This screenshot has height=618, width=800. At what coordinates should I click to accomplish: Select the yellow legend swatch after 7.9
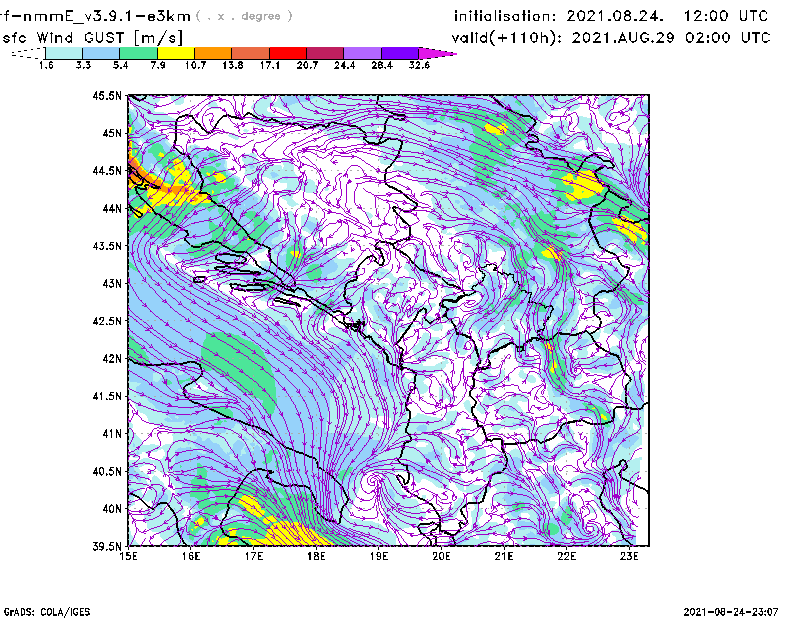(x=176, y=53)
